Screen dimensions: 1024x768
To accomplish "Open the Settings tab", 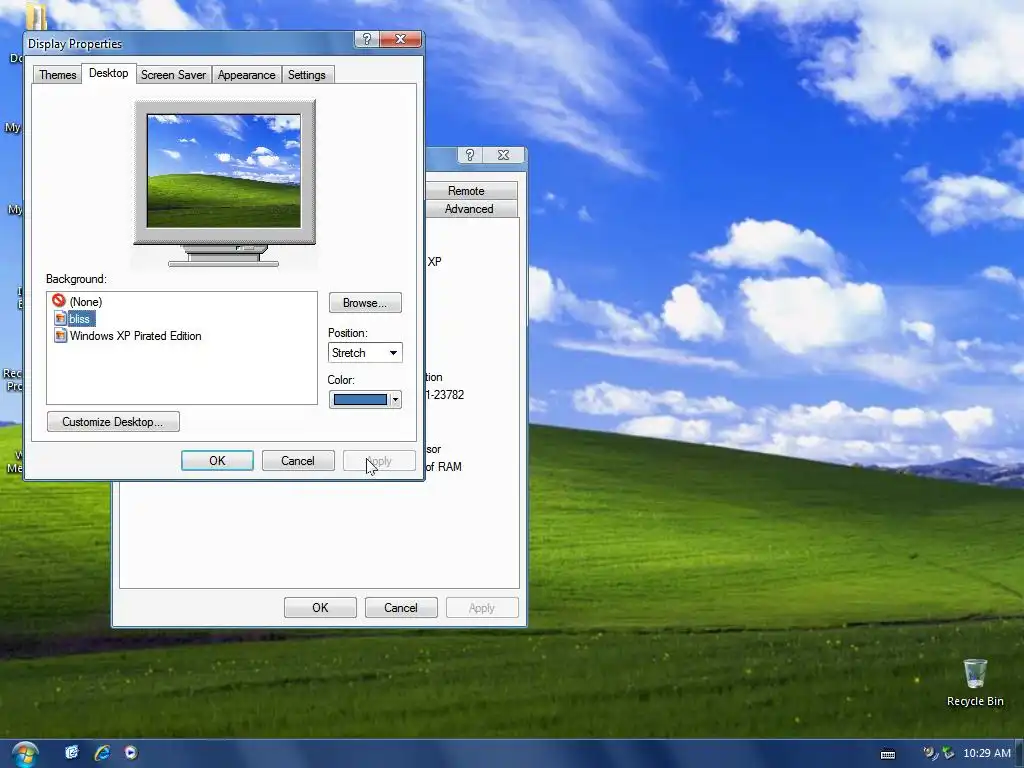I will click(x=306, y=75).
